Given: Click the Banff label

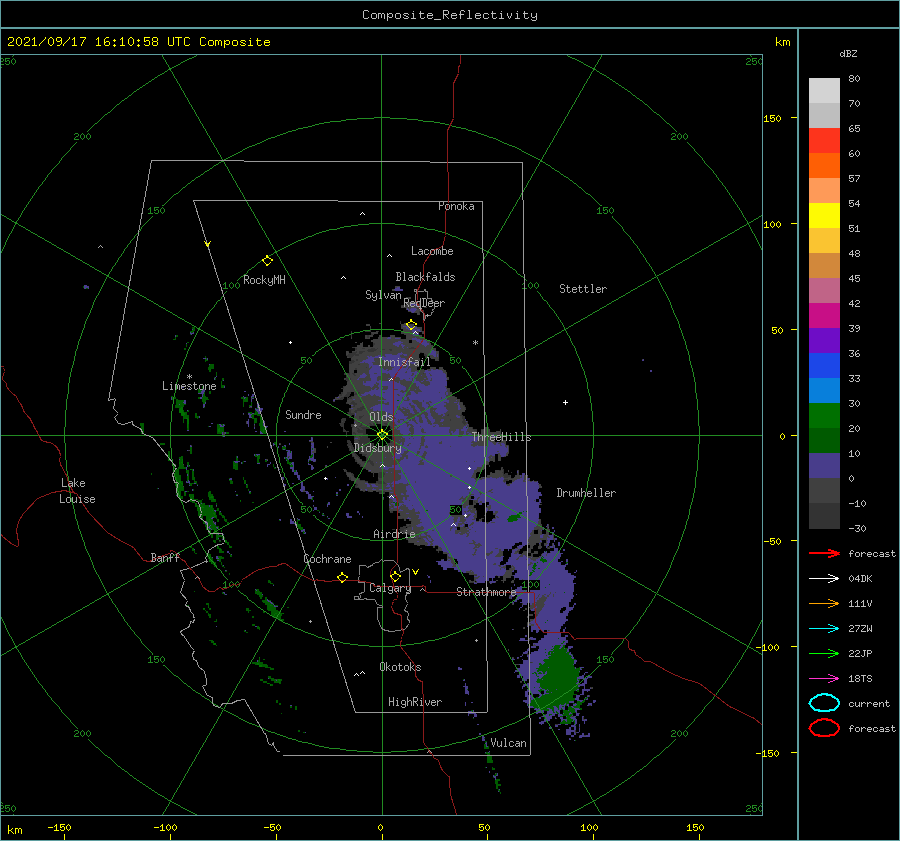Looking at the screenshot, I should pos(165,557).
